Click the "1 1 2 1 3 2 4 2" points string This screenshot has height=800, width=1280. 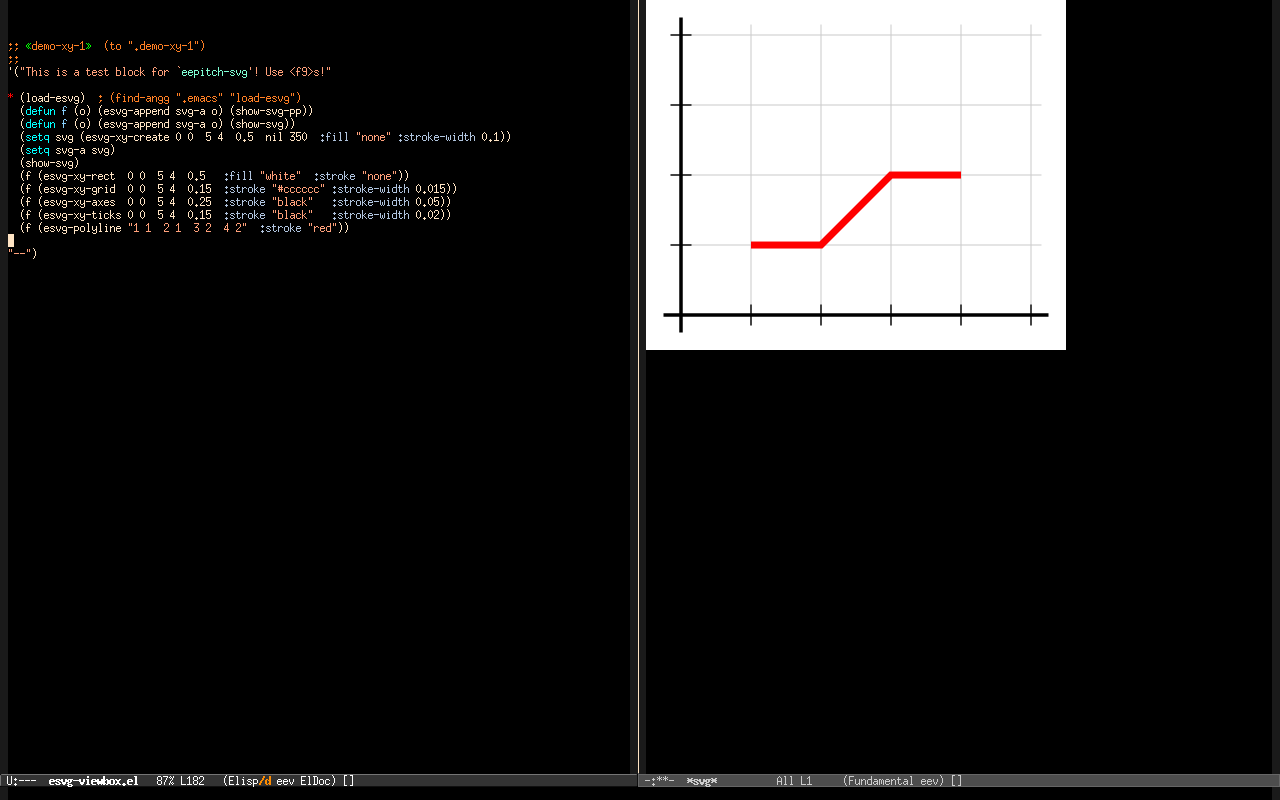tap(187, 228)
